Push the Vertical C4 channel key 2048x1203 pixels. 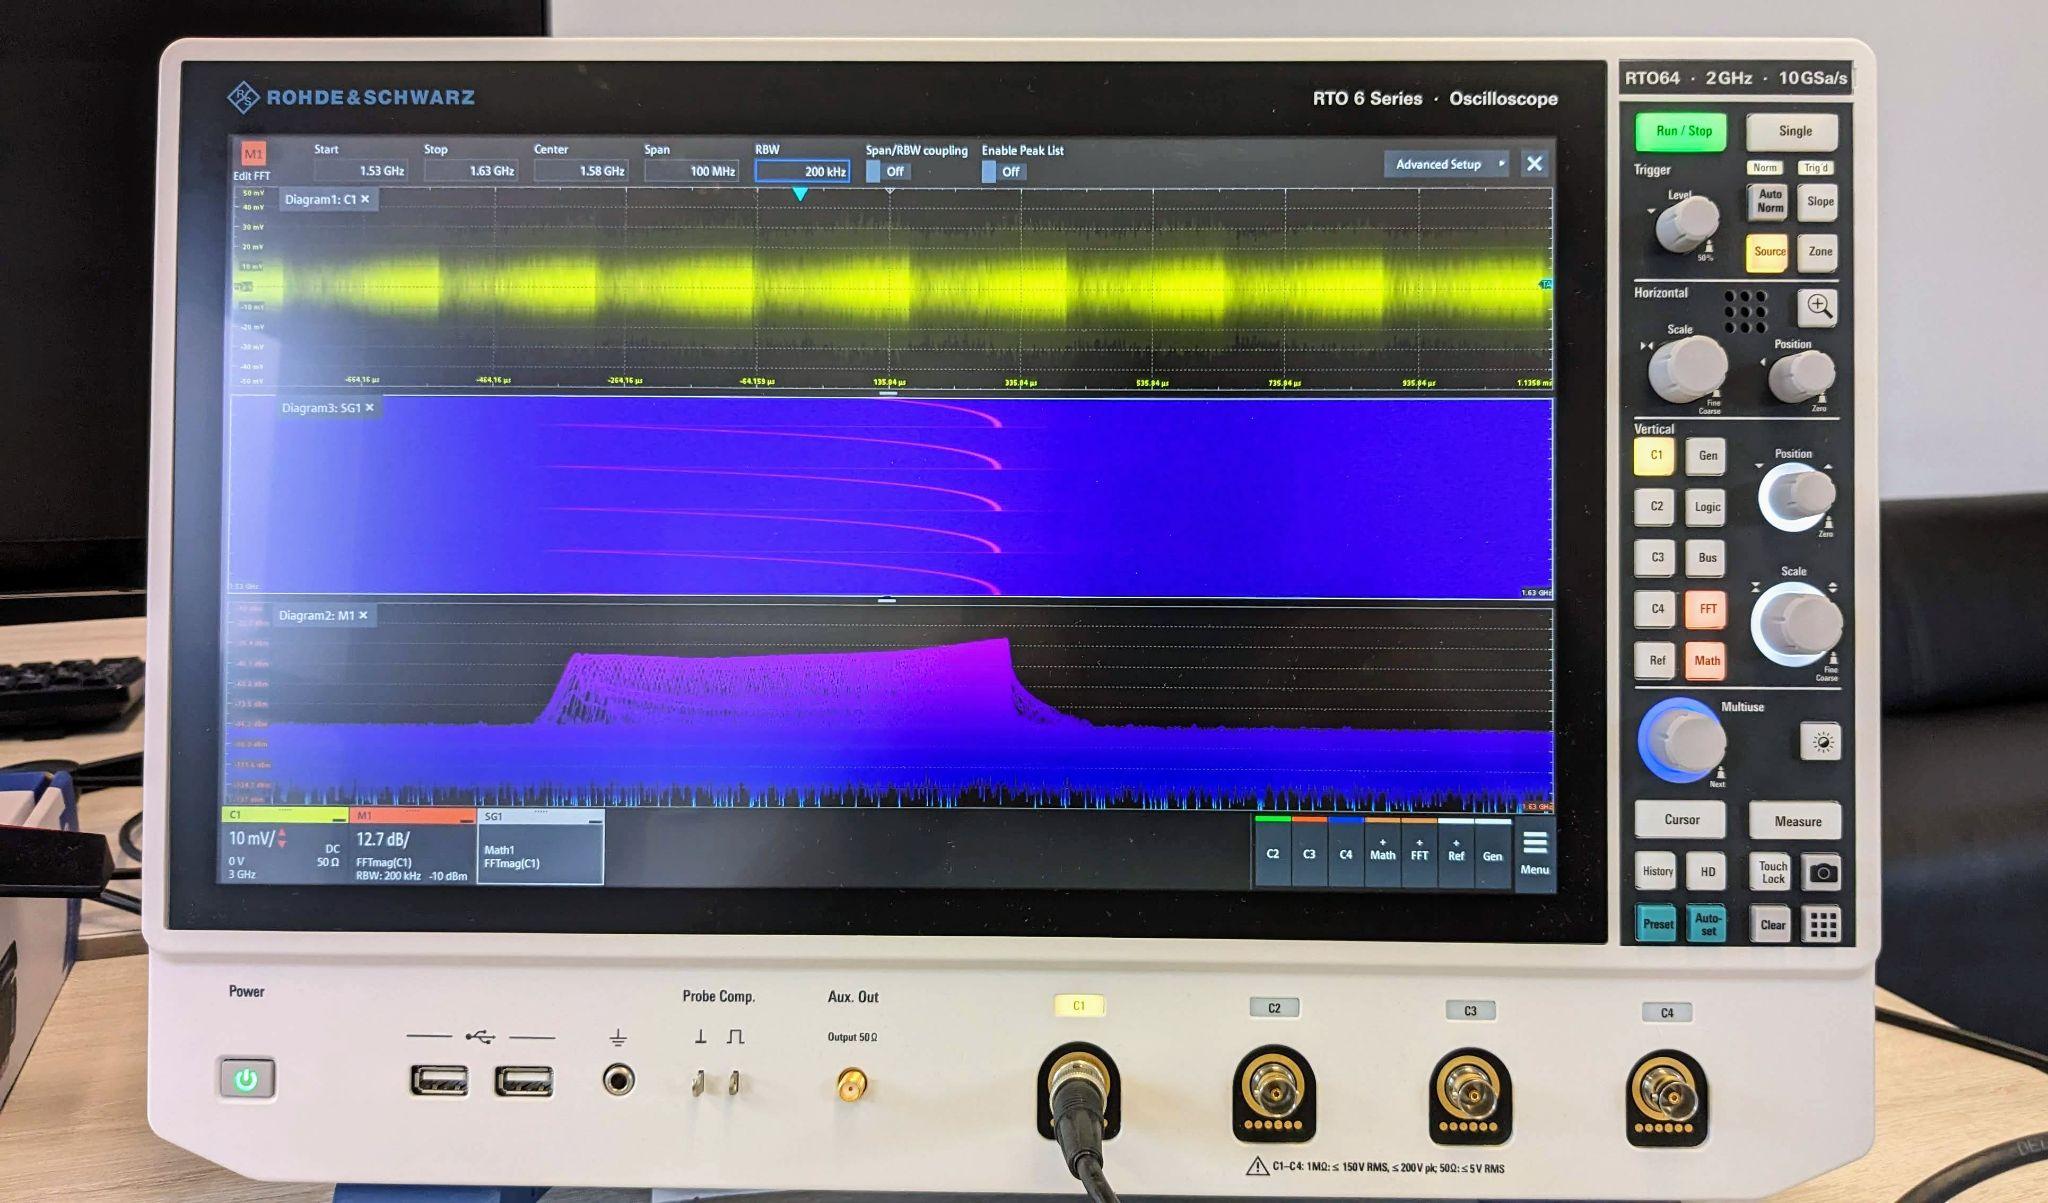click(x=1656, y=608)
